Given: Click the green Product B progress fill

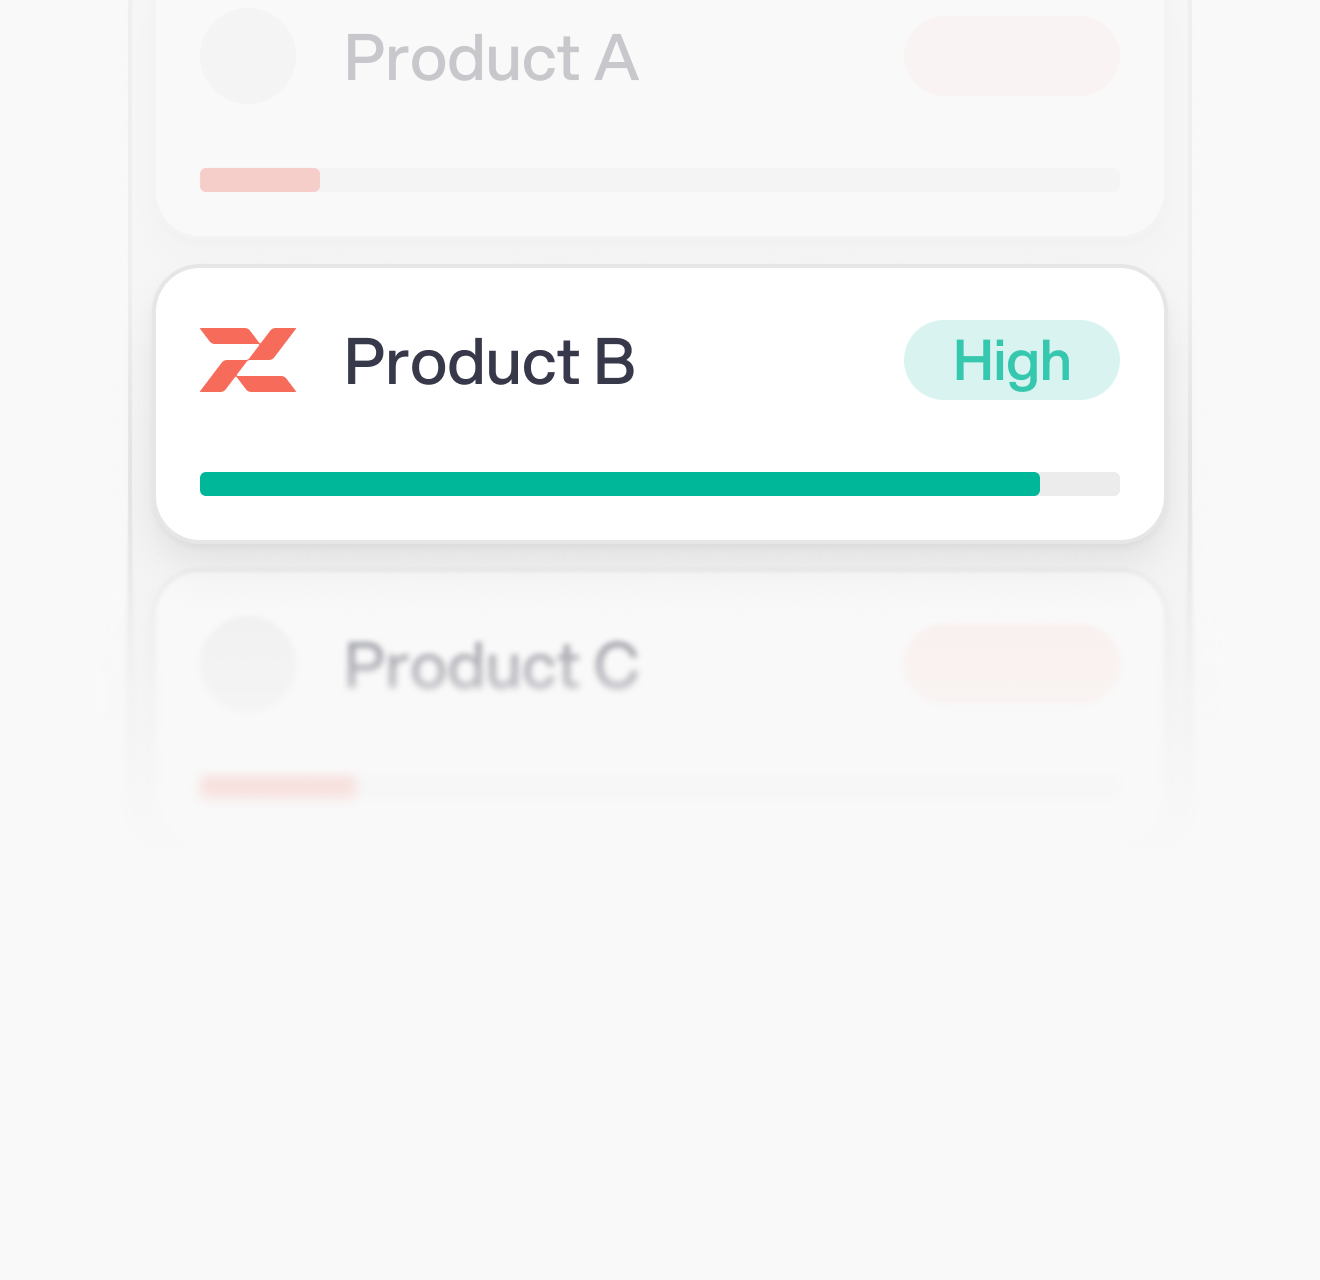Looking at the screenshot, I should coord(620,484).
